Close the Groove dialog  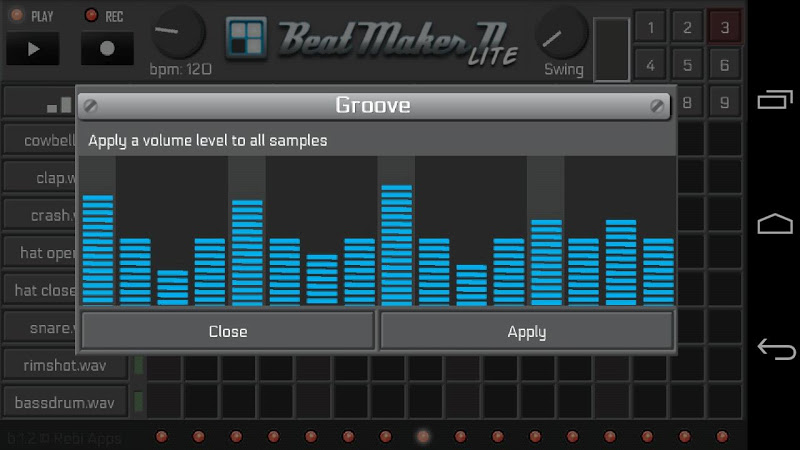click(228, 331)
